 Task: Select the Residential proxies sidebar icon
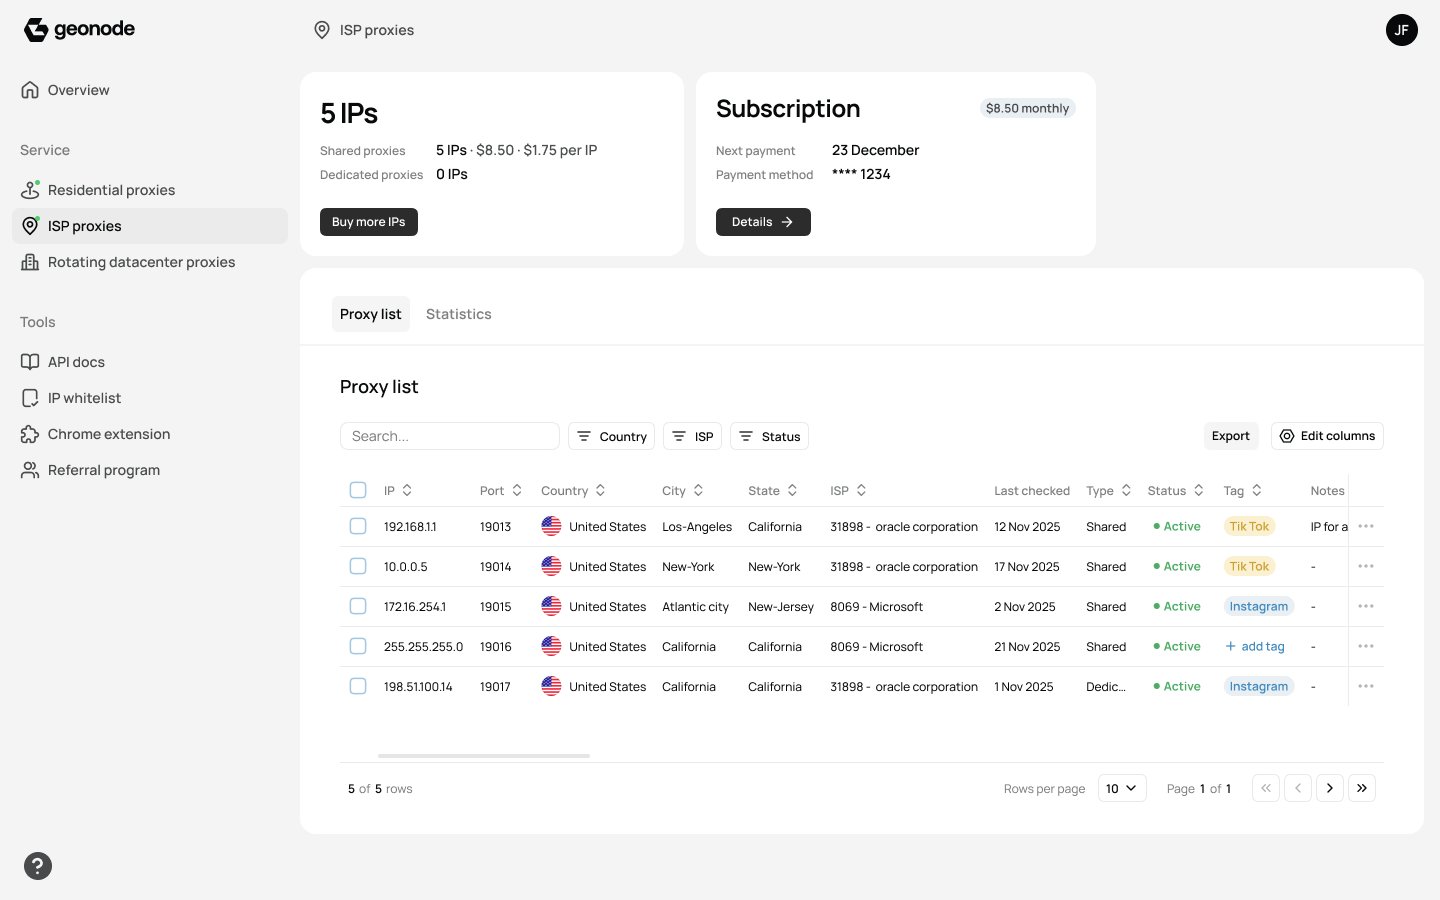[x=30, y=189]
